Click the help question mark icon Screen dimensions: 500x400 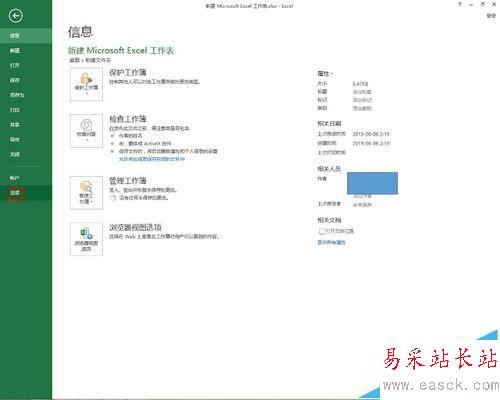tap(460, 5)
